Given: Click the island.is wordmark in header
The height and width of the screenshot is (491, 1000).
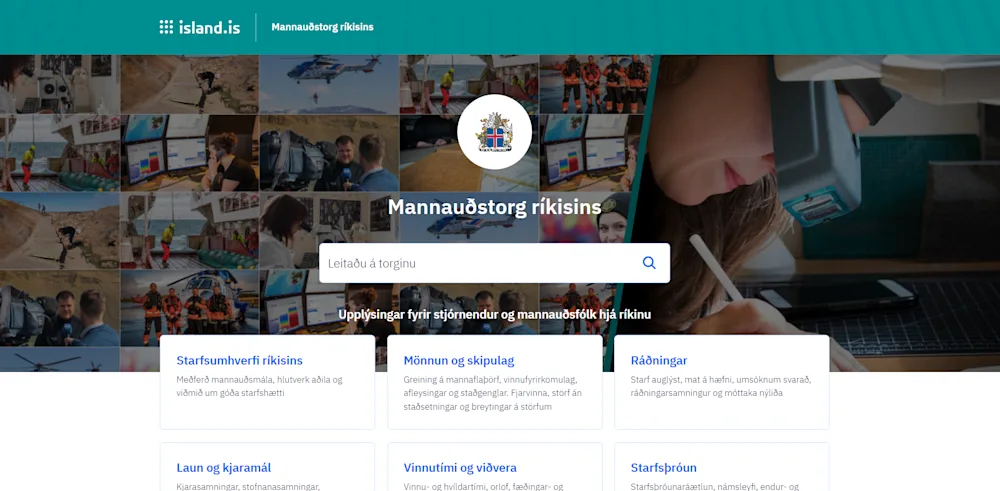Looking at the screenshot, I should (x=209, y=27).
